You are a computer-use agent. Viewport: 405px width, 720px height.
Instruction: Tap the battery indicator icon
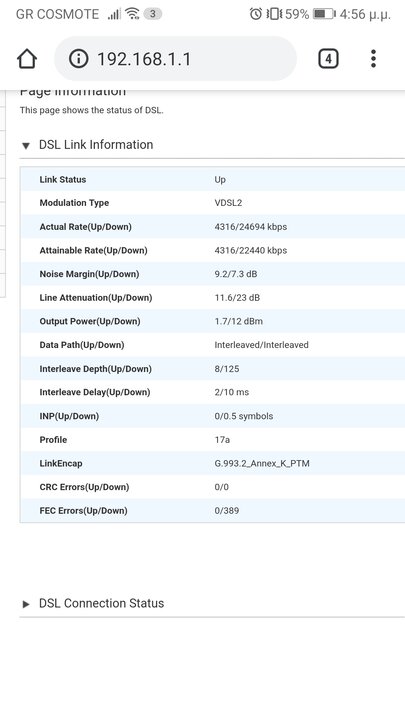(x=324, y=14)
